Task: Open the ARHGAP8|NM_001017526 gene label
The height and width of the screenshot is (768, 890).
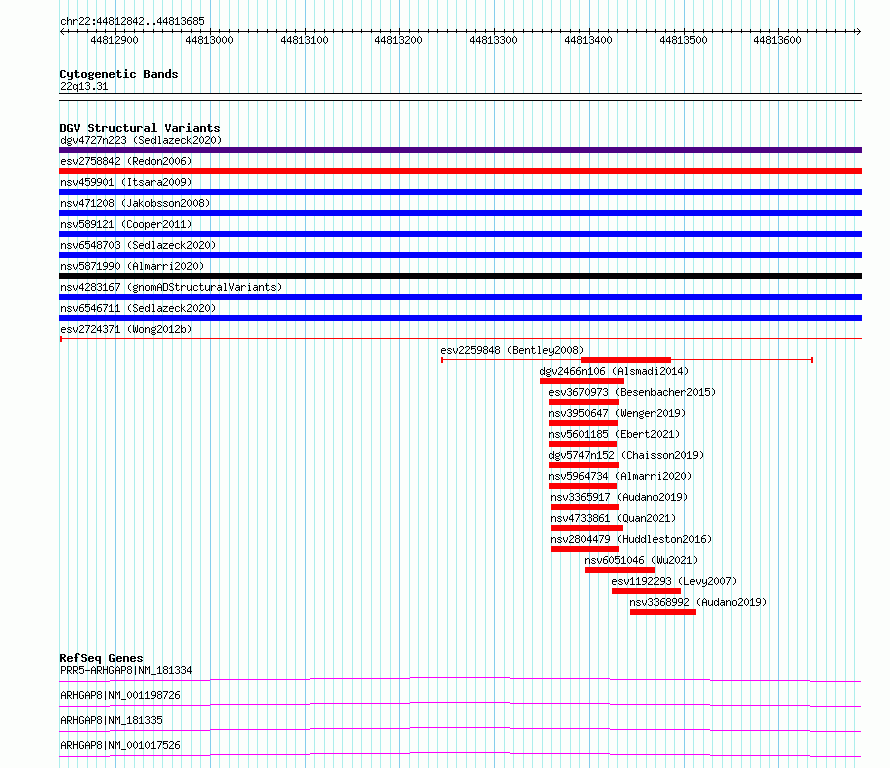Action: (x=120, y=745)
